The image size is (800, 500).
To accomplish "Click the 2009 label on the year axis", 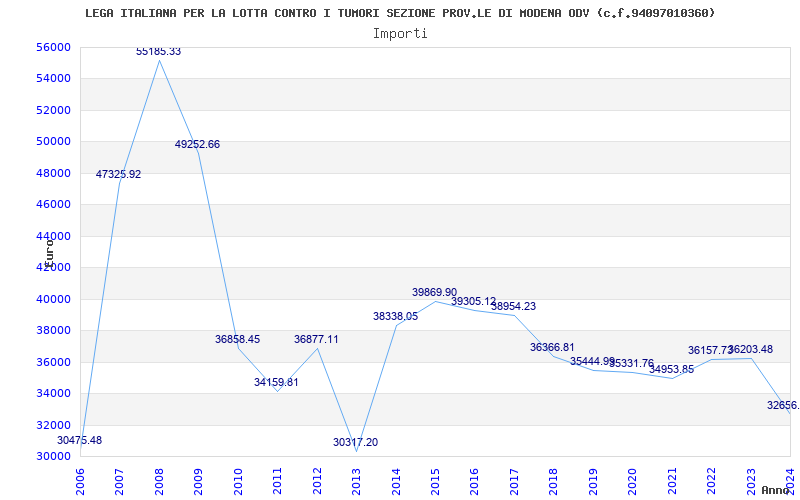I will (198, 482).
